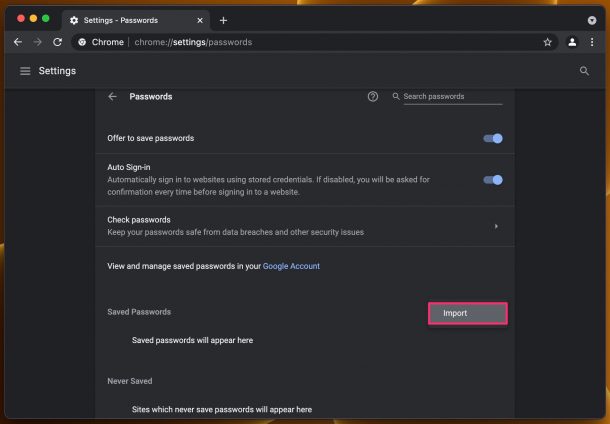Screen dimensions: 610x424
Task: Go back using the Passwords back arrow
Action: (x=112, y=96)
